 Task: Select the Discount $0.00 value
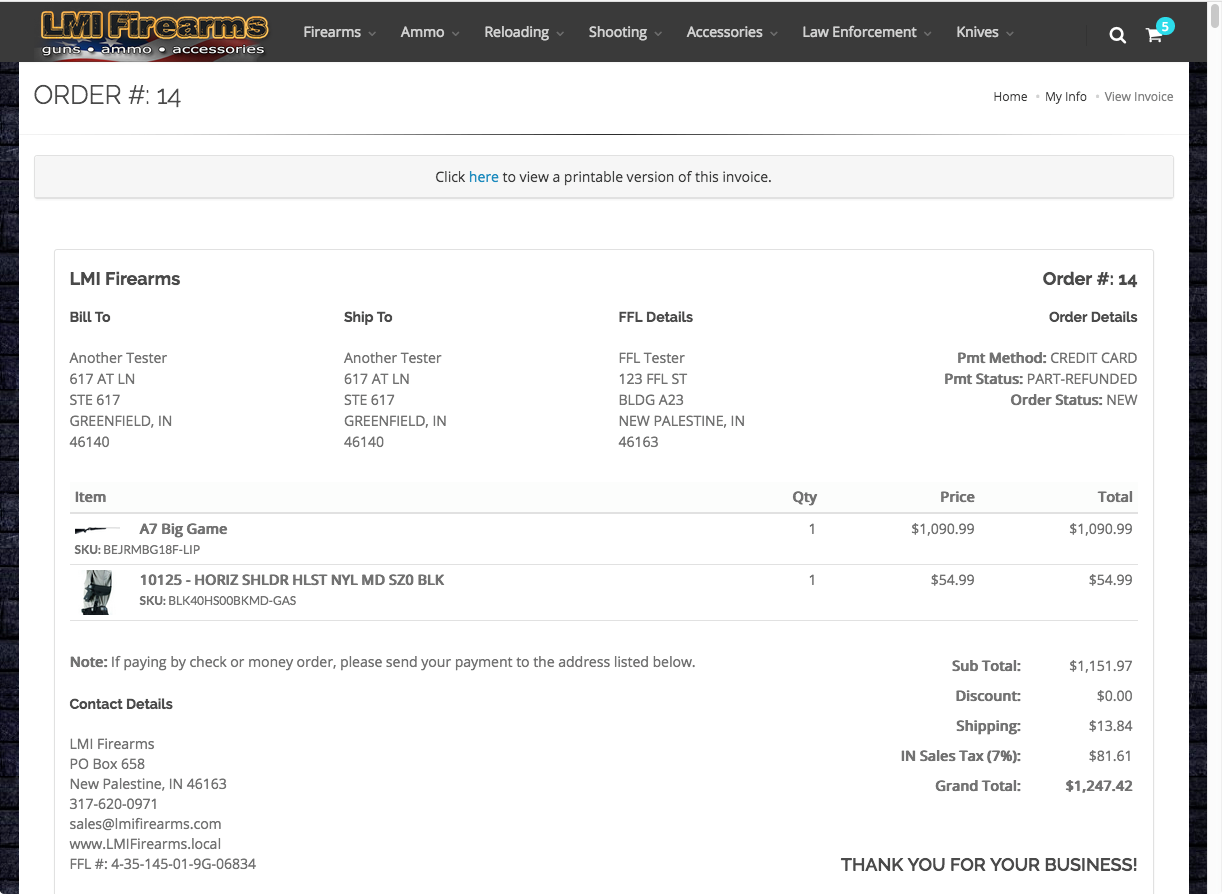(x=1115, y=696)
